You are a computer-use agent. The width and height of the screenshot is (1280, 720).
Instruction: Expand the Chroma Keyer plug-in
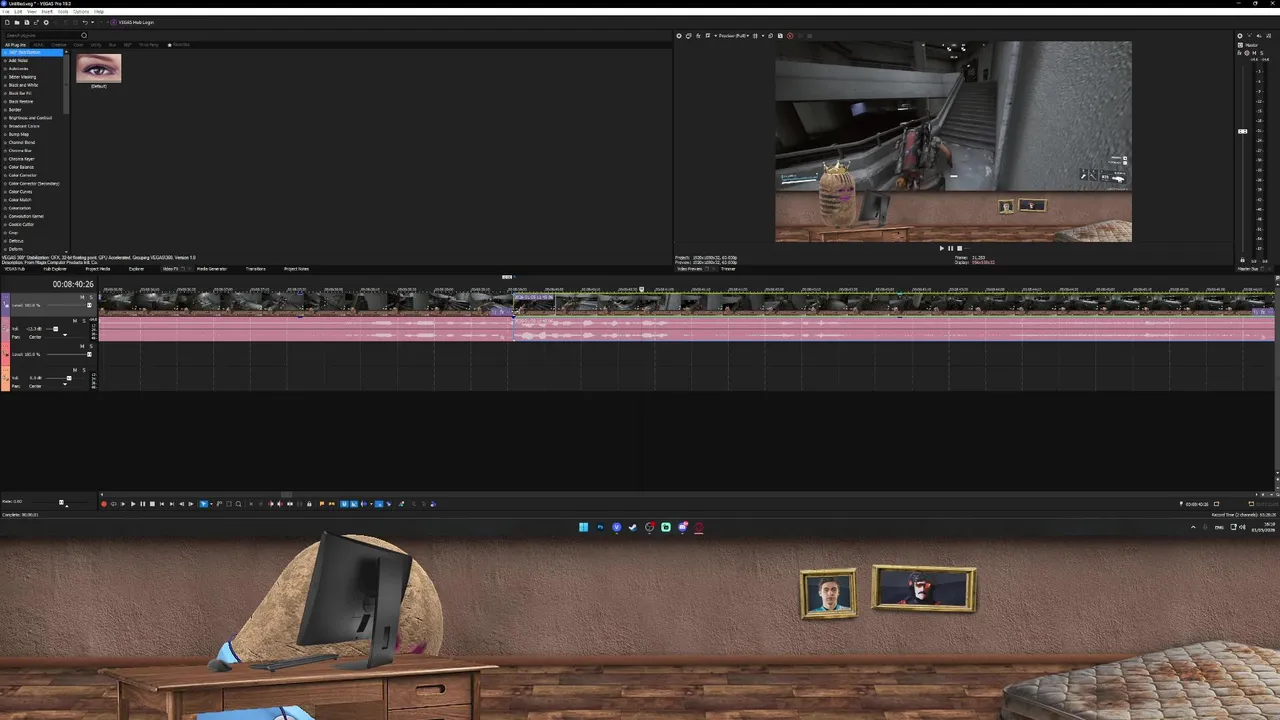coord(5,159)
